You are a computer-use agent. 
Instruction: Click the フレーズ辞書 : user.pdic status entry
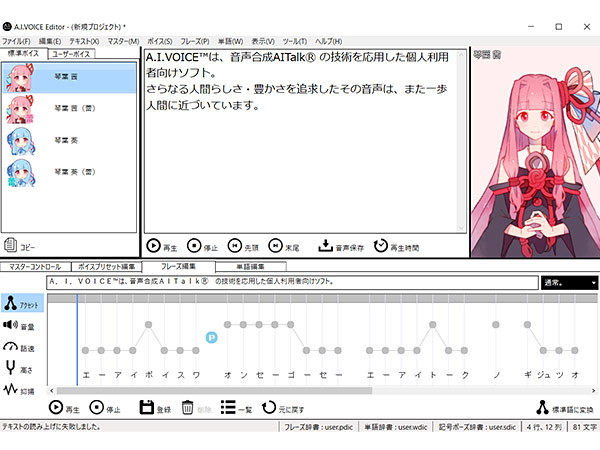point(318,427)
